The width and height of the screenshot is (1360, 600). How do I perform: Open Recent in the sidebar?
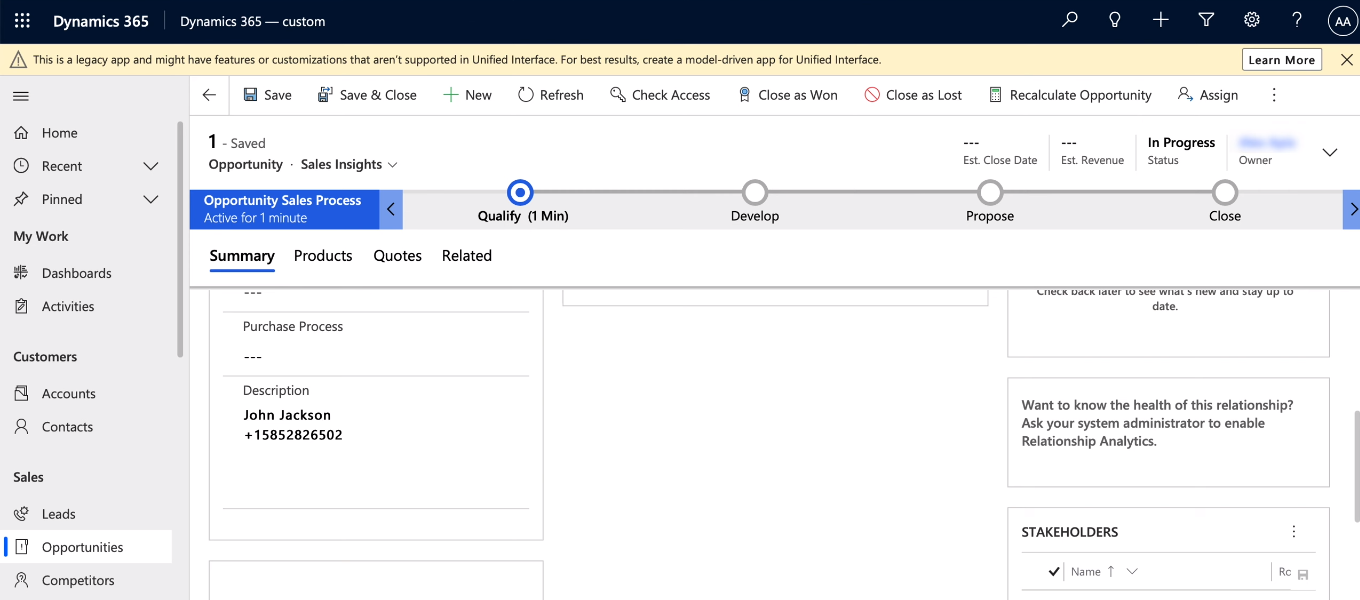[x=62, y=166]
